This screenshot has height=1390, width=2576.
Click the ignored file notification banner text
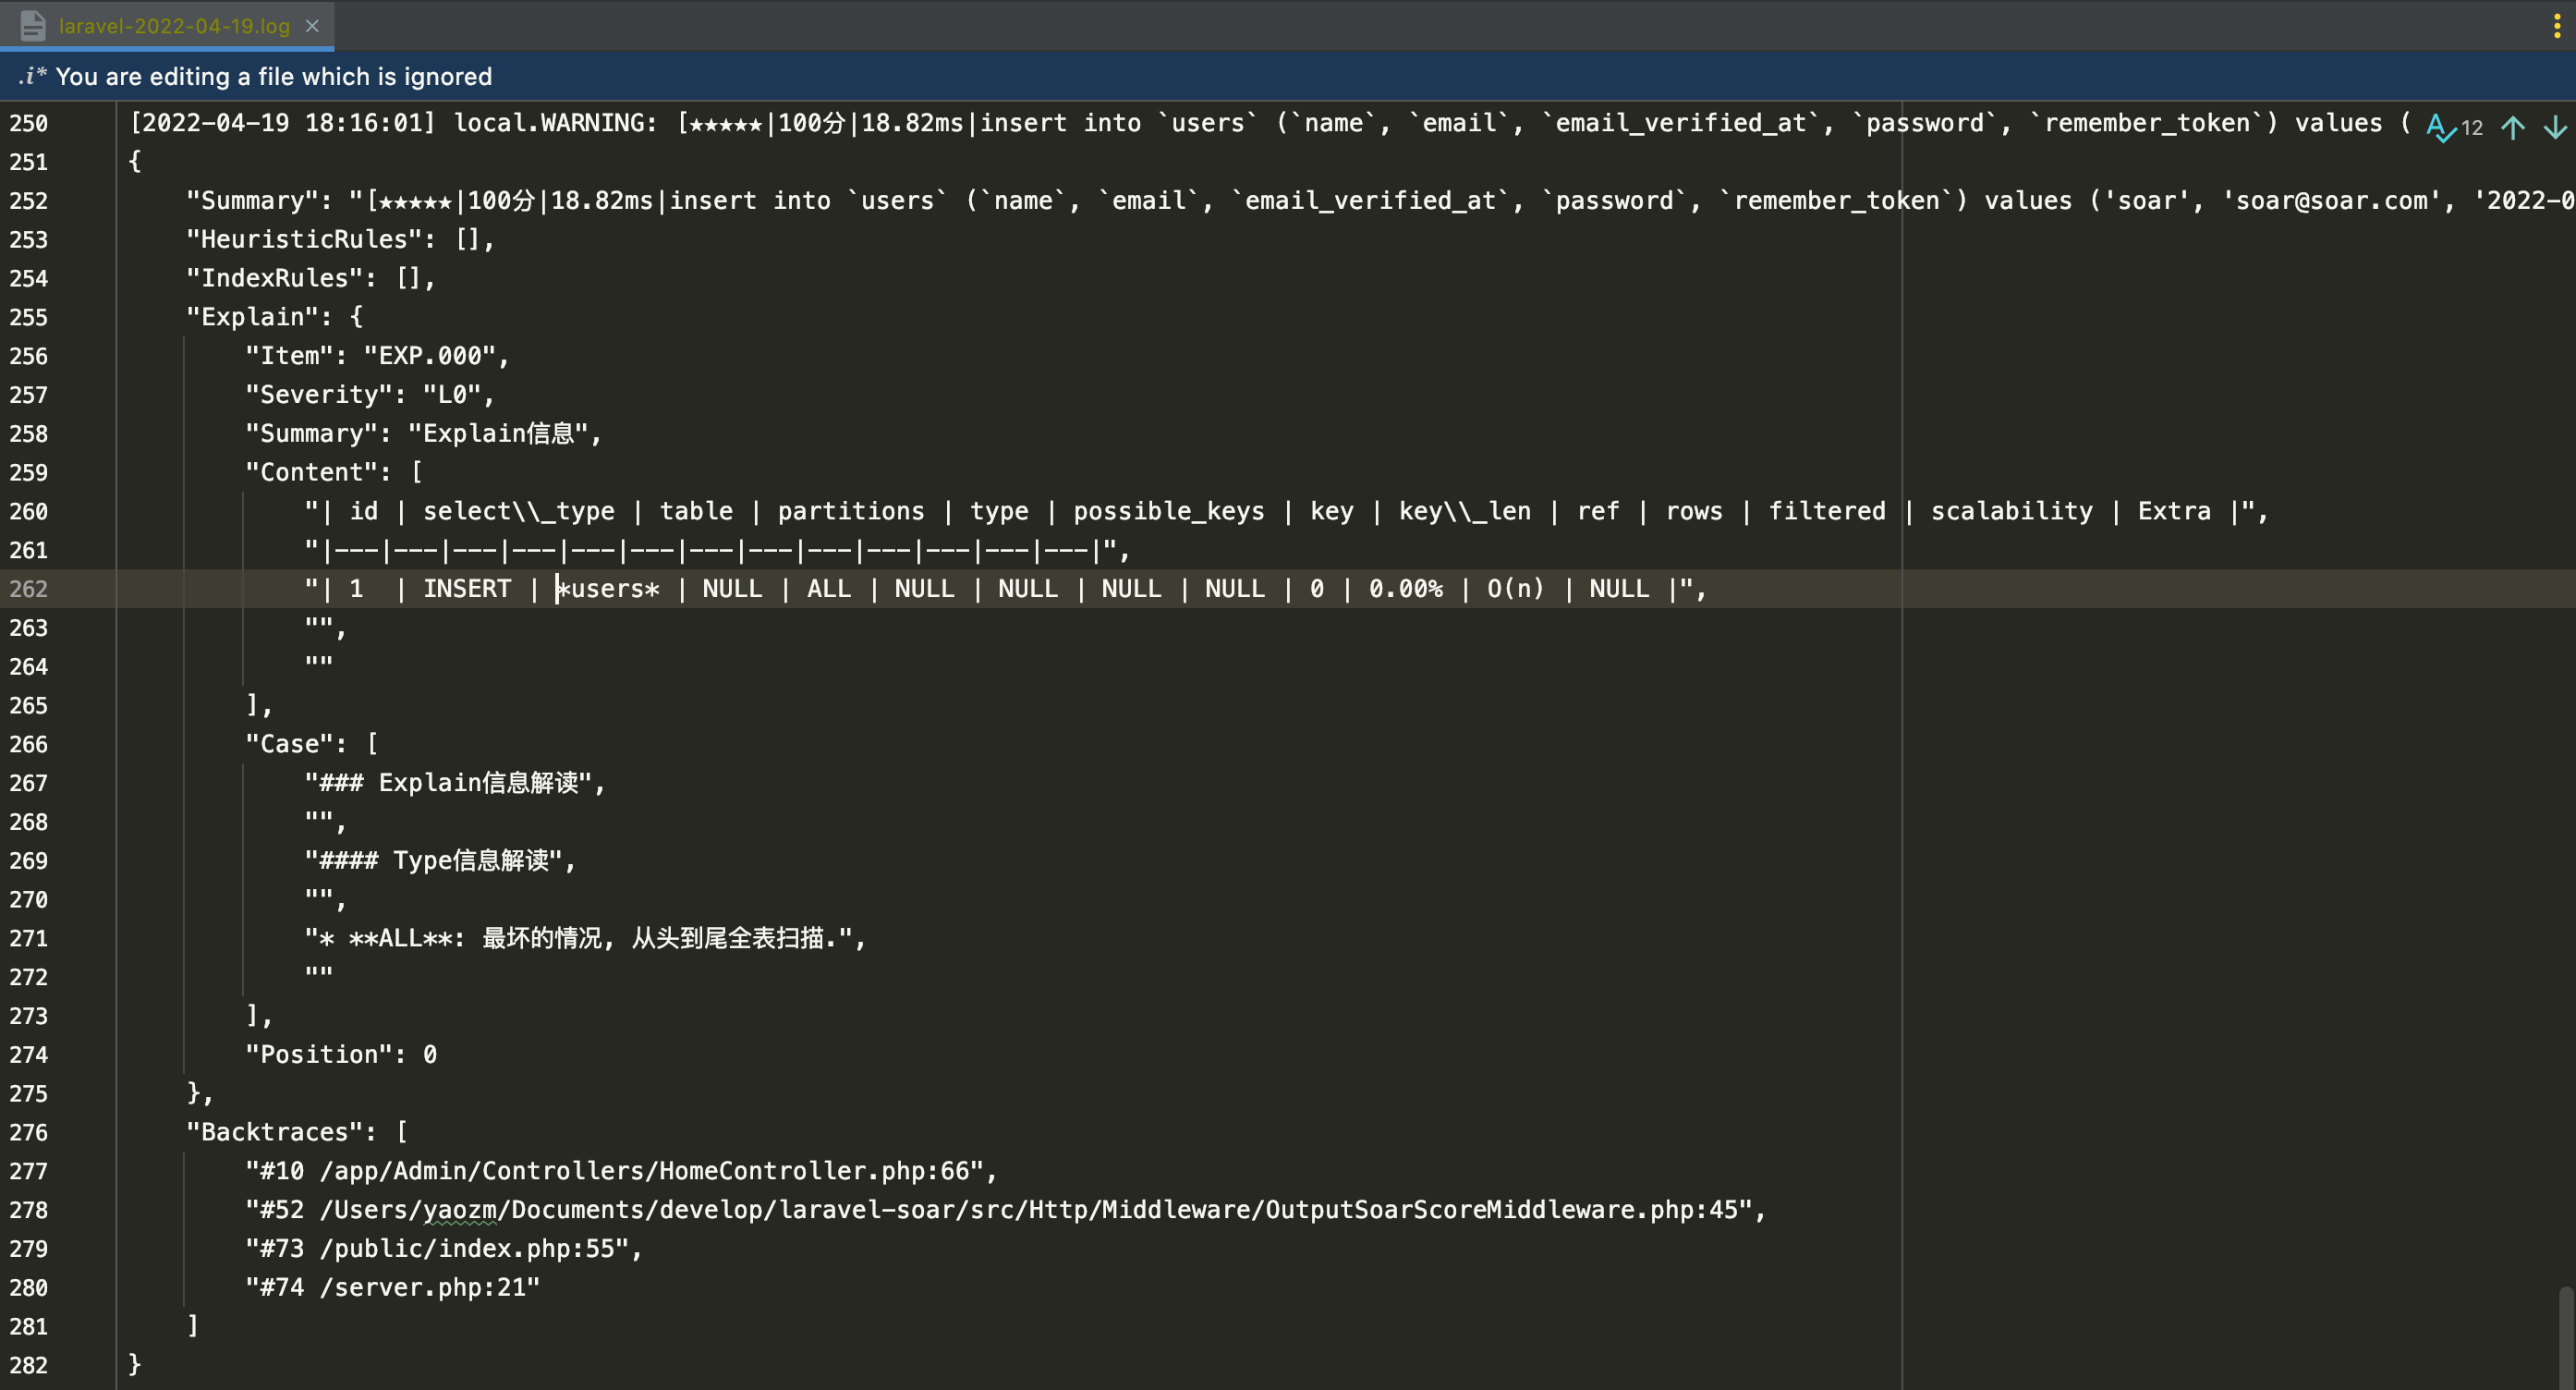pyautogui.click(x=273, y=77)
